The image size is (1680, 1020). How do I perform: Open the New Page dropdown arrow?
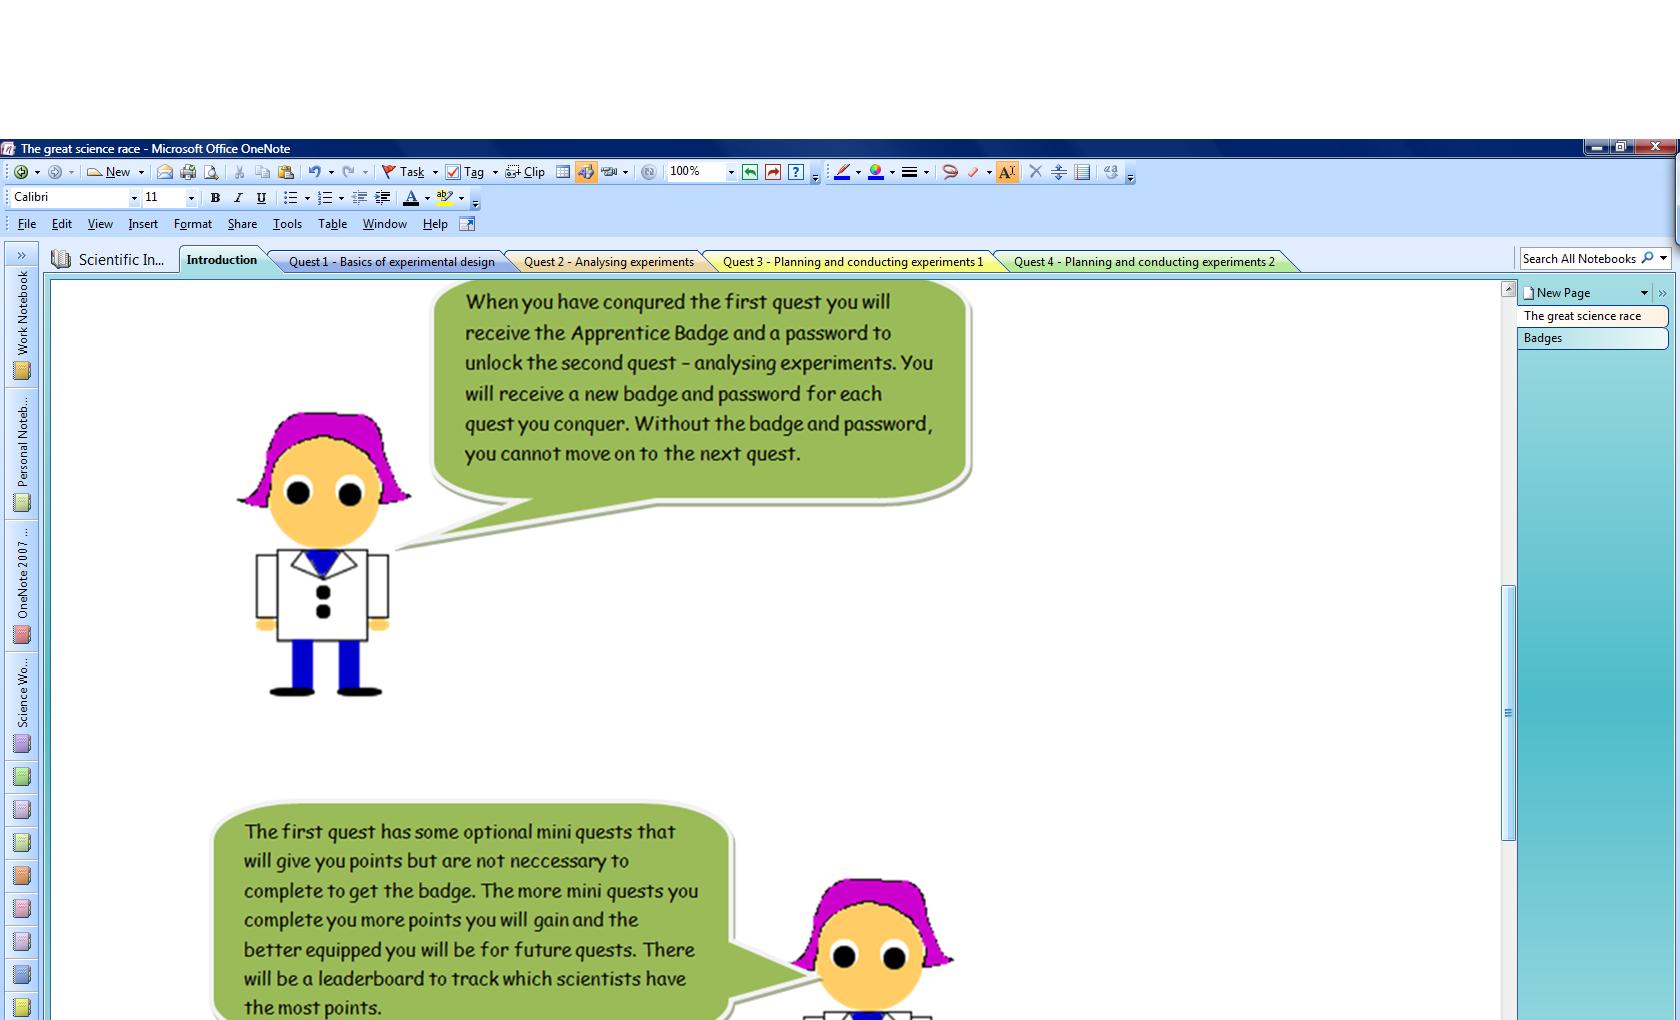tap(1643, 293)
